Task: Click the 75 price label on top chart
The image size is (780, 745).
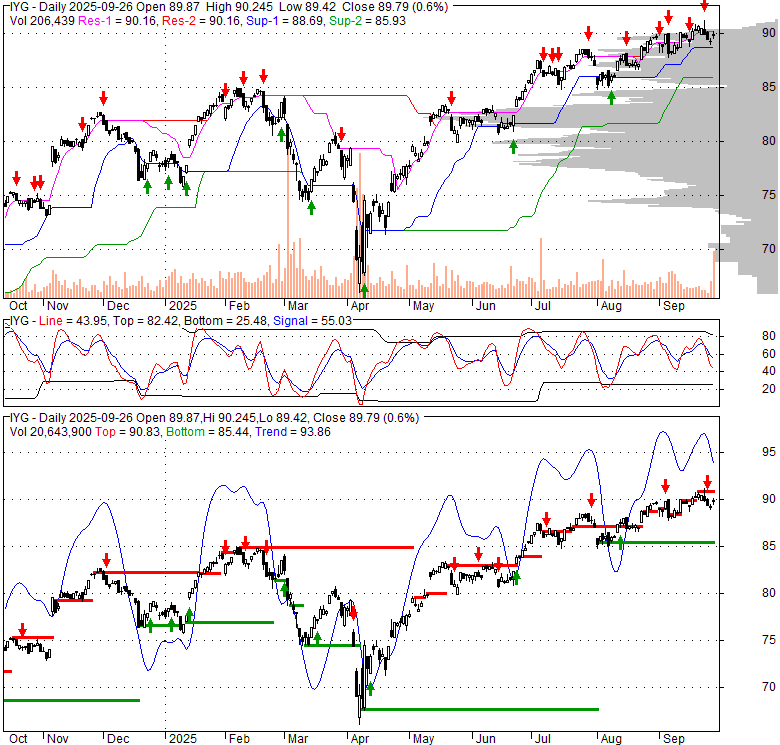Action: [x=769, y=195]
